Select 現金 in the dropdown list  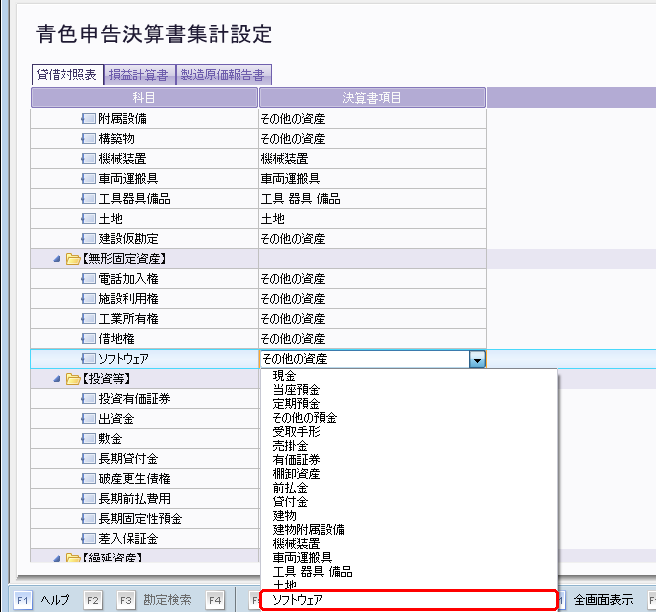click(x=284, y=375)
